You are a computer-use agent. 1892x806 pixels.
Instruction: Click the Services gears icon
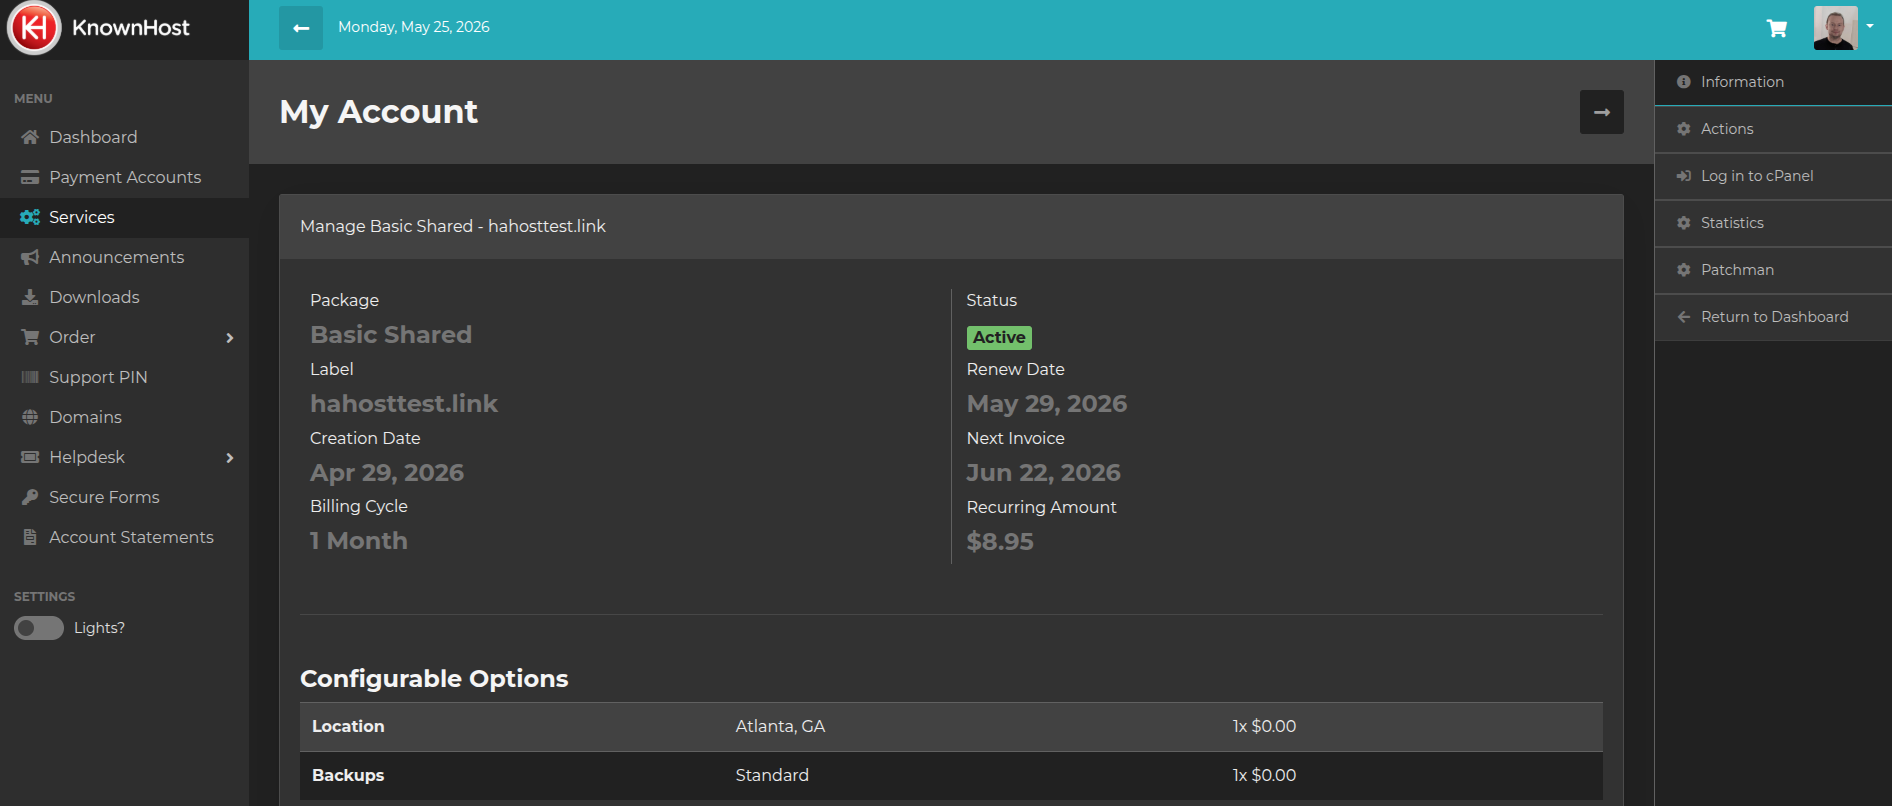[x=30, y=217]
